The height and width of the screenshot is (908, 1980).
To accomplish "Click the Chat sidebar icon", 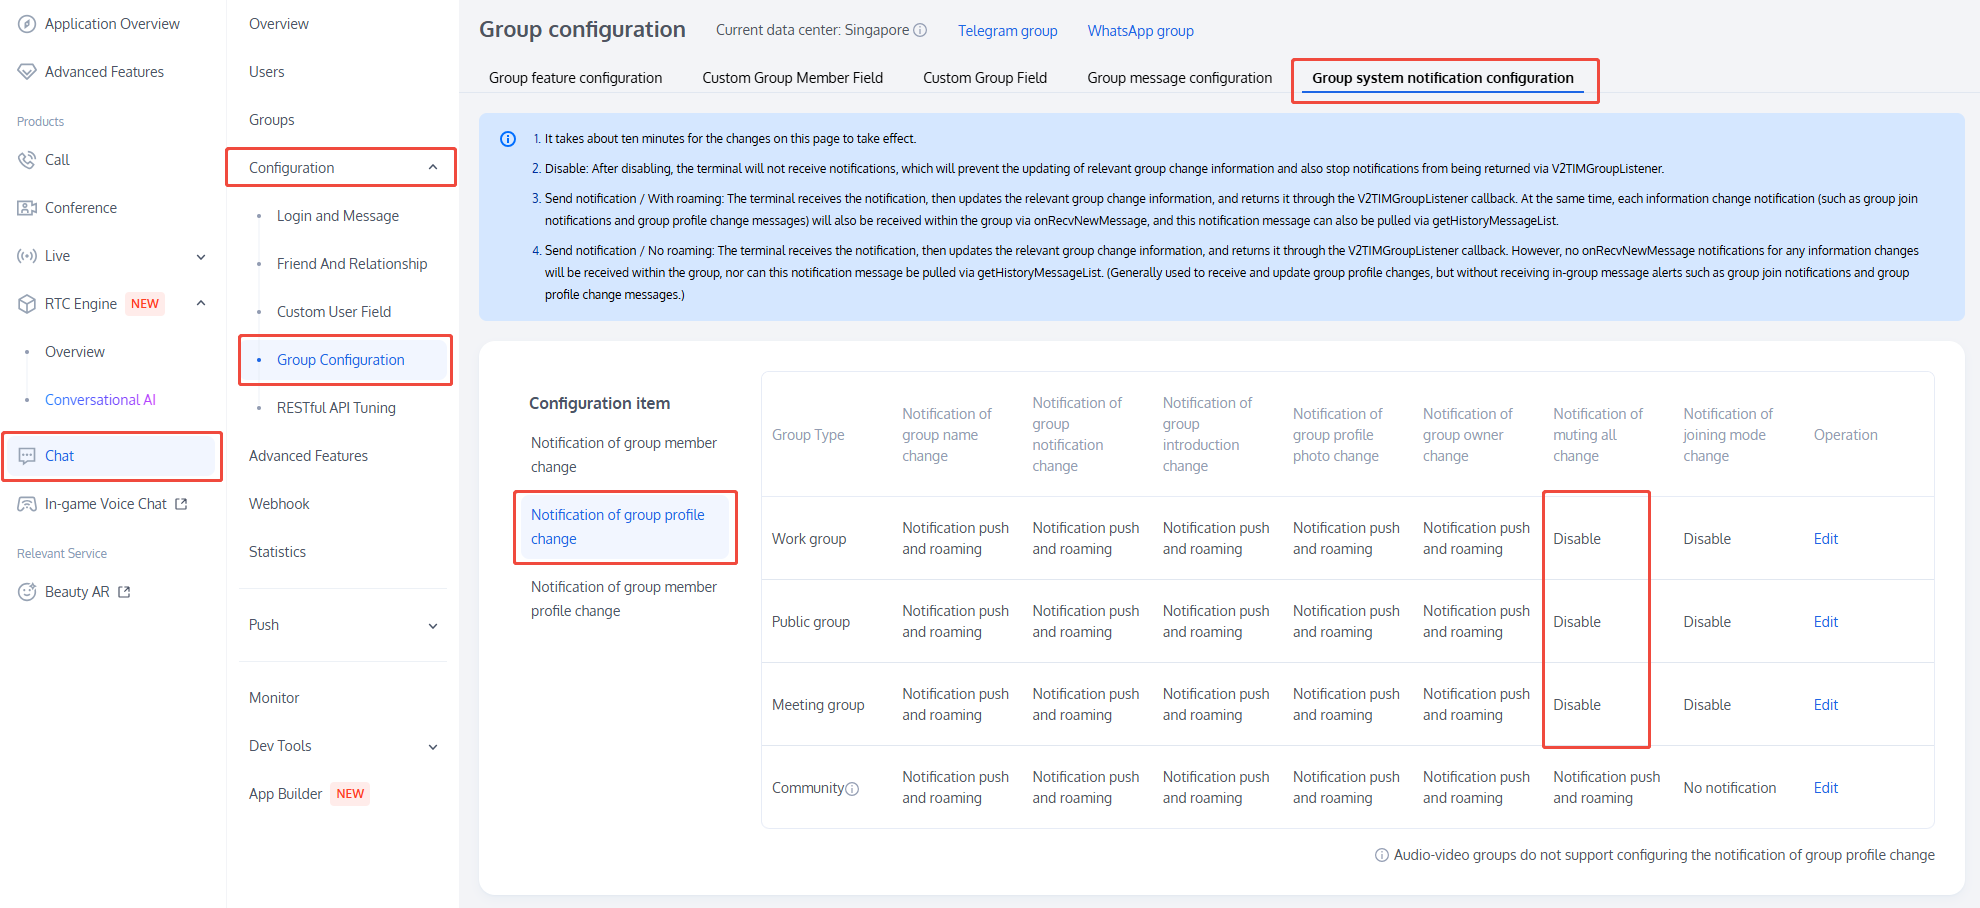I will (x=27, y=456).
